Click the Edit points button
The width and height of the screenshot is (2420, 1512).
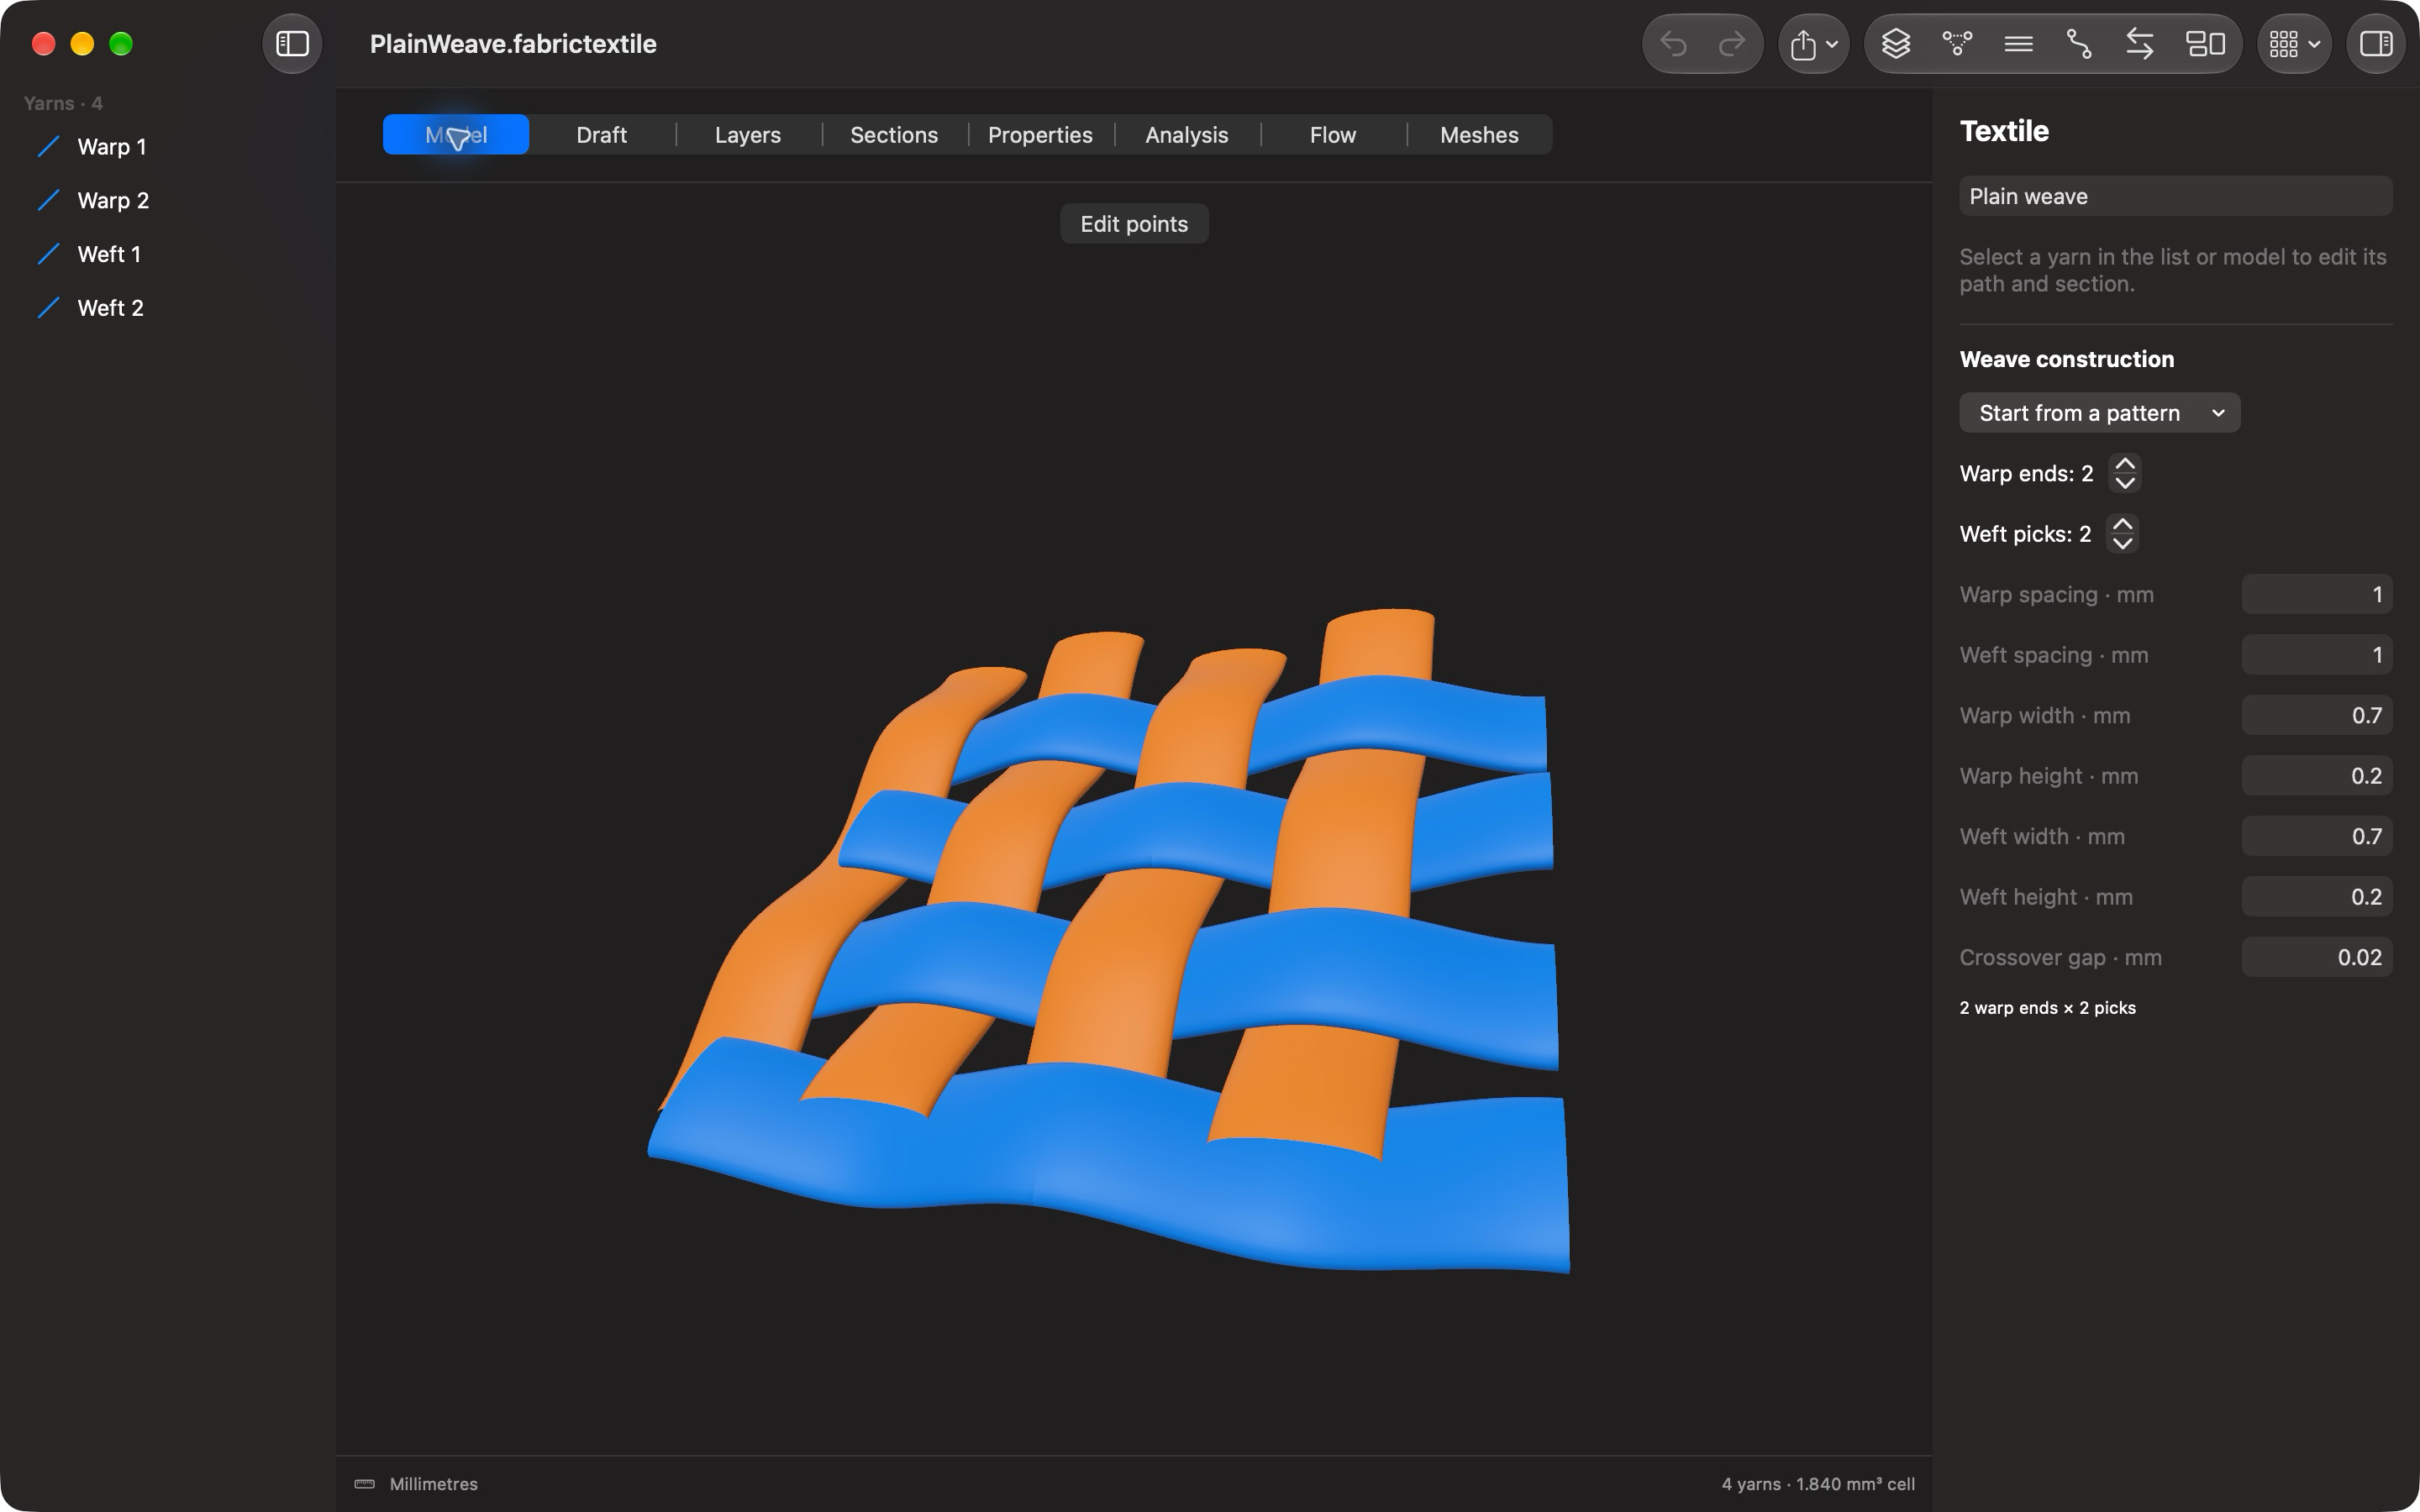(x=1134, y=224)
